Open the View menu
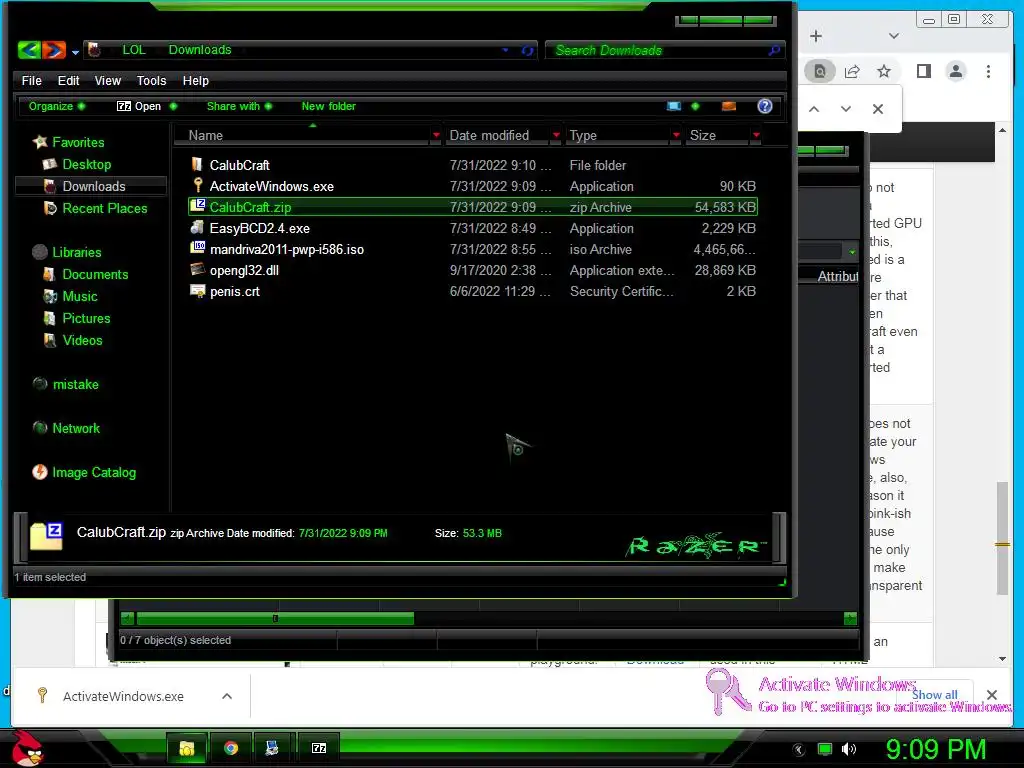The image size is (1024, 768). coord(108,80)
